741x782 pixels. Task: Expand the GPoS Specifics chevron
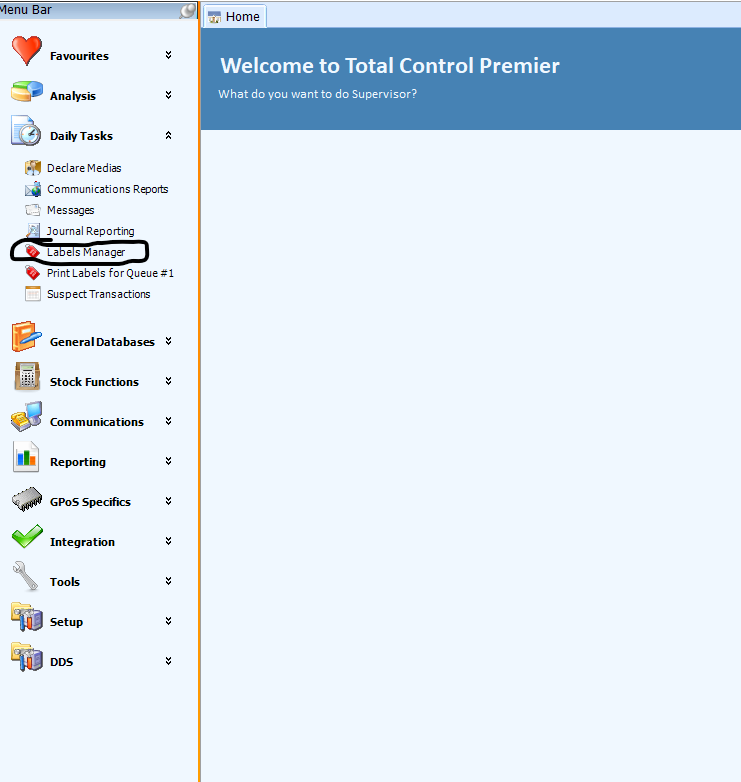(x=169, y=501)
